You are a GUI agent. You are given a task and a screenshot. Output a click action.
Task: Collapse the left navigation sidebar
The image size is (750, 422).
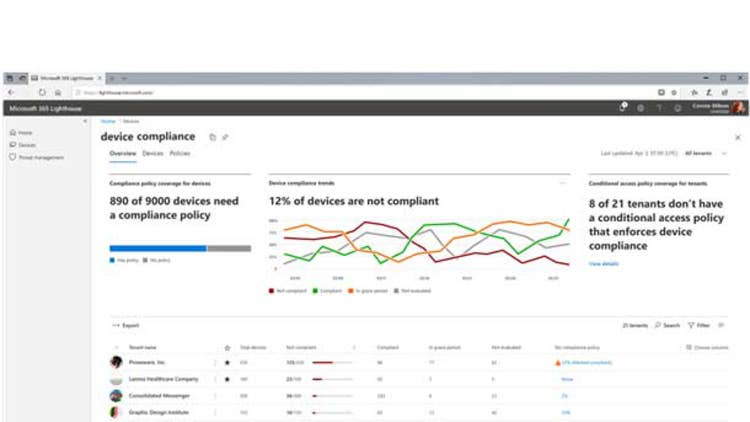click(x=85, y=120)
